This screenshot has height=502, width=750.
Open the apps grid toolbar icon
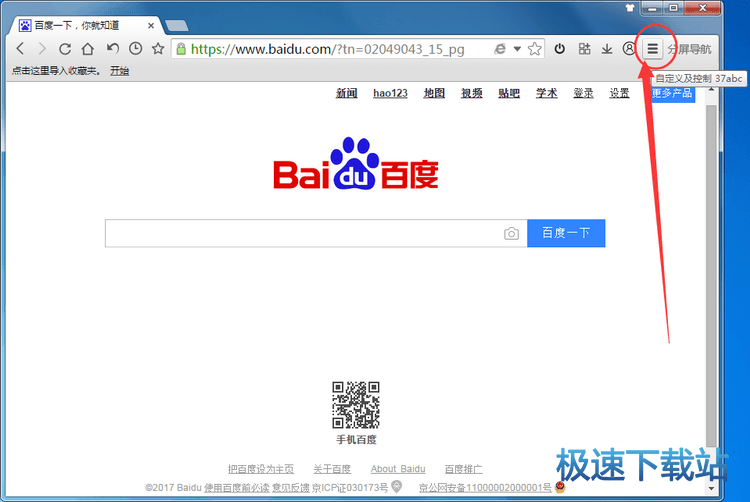(584, 49)
